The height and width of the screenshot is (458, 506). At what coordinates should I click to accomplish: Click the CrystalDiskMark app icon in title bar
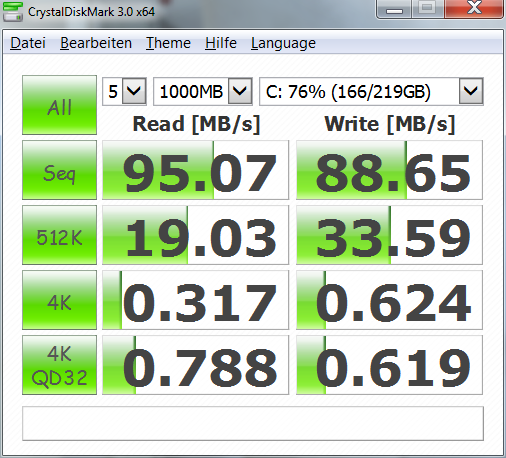tap(12, 11)
